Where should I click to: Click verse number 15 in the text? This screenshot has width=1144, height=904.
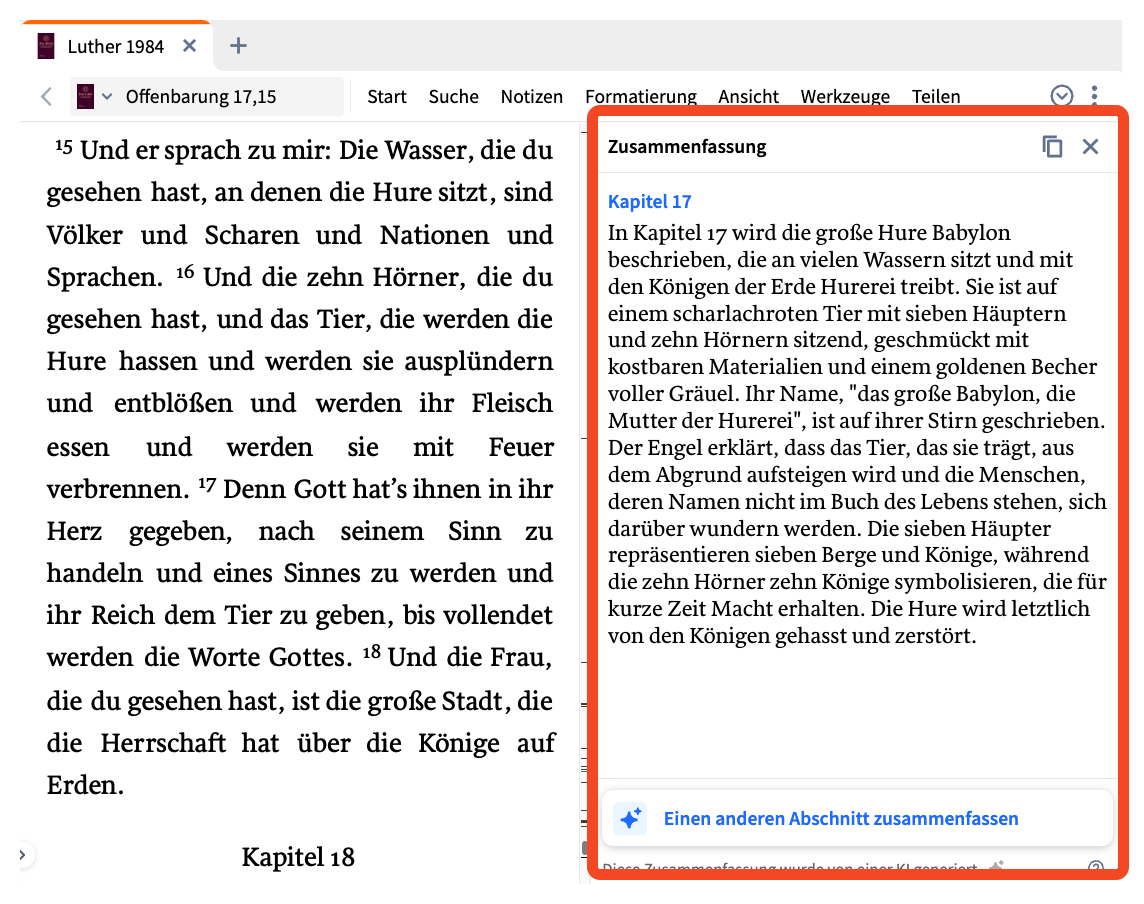pyautogui.click(x=63, y=147)
